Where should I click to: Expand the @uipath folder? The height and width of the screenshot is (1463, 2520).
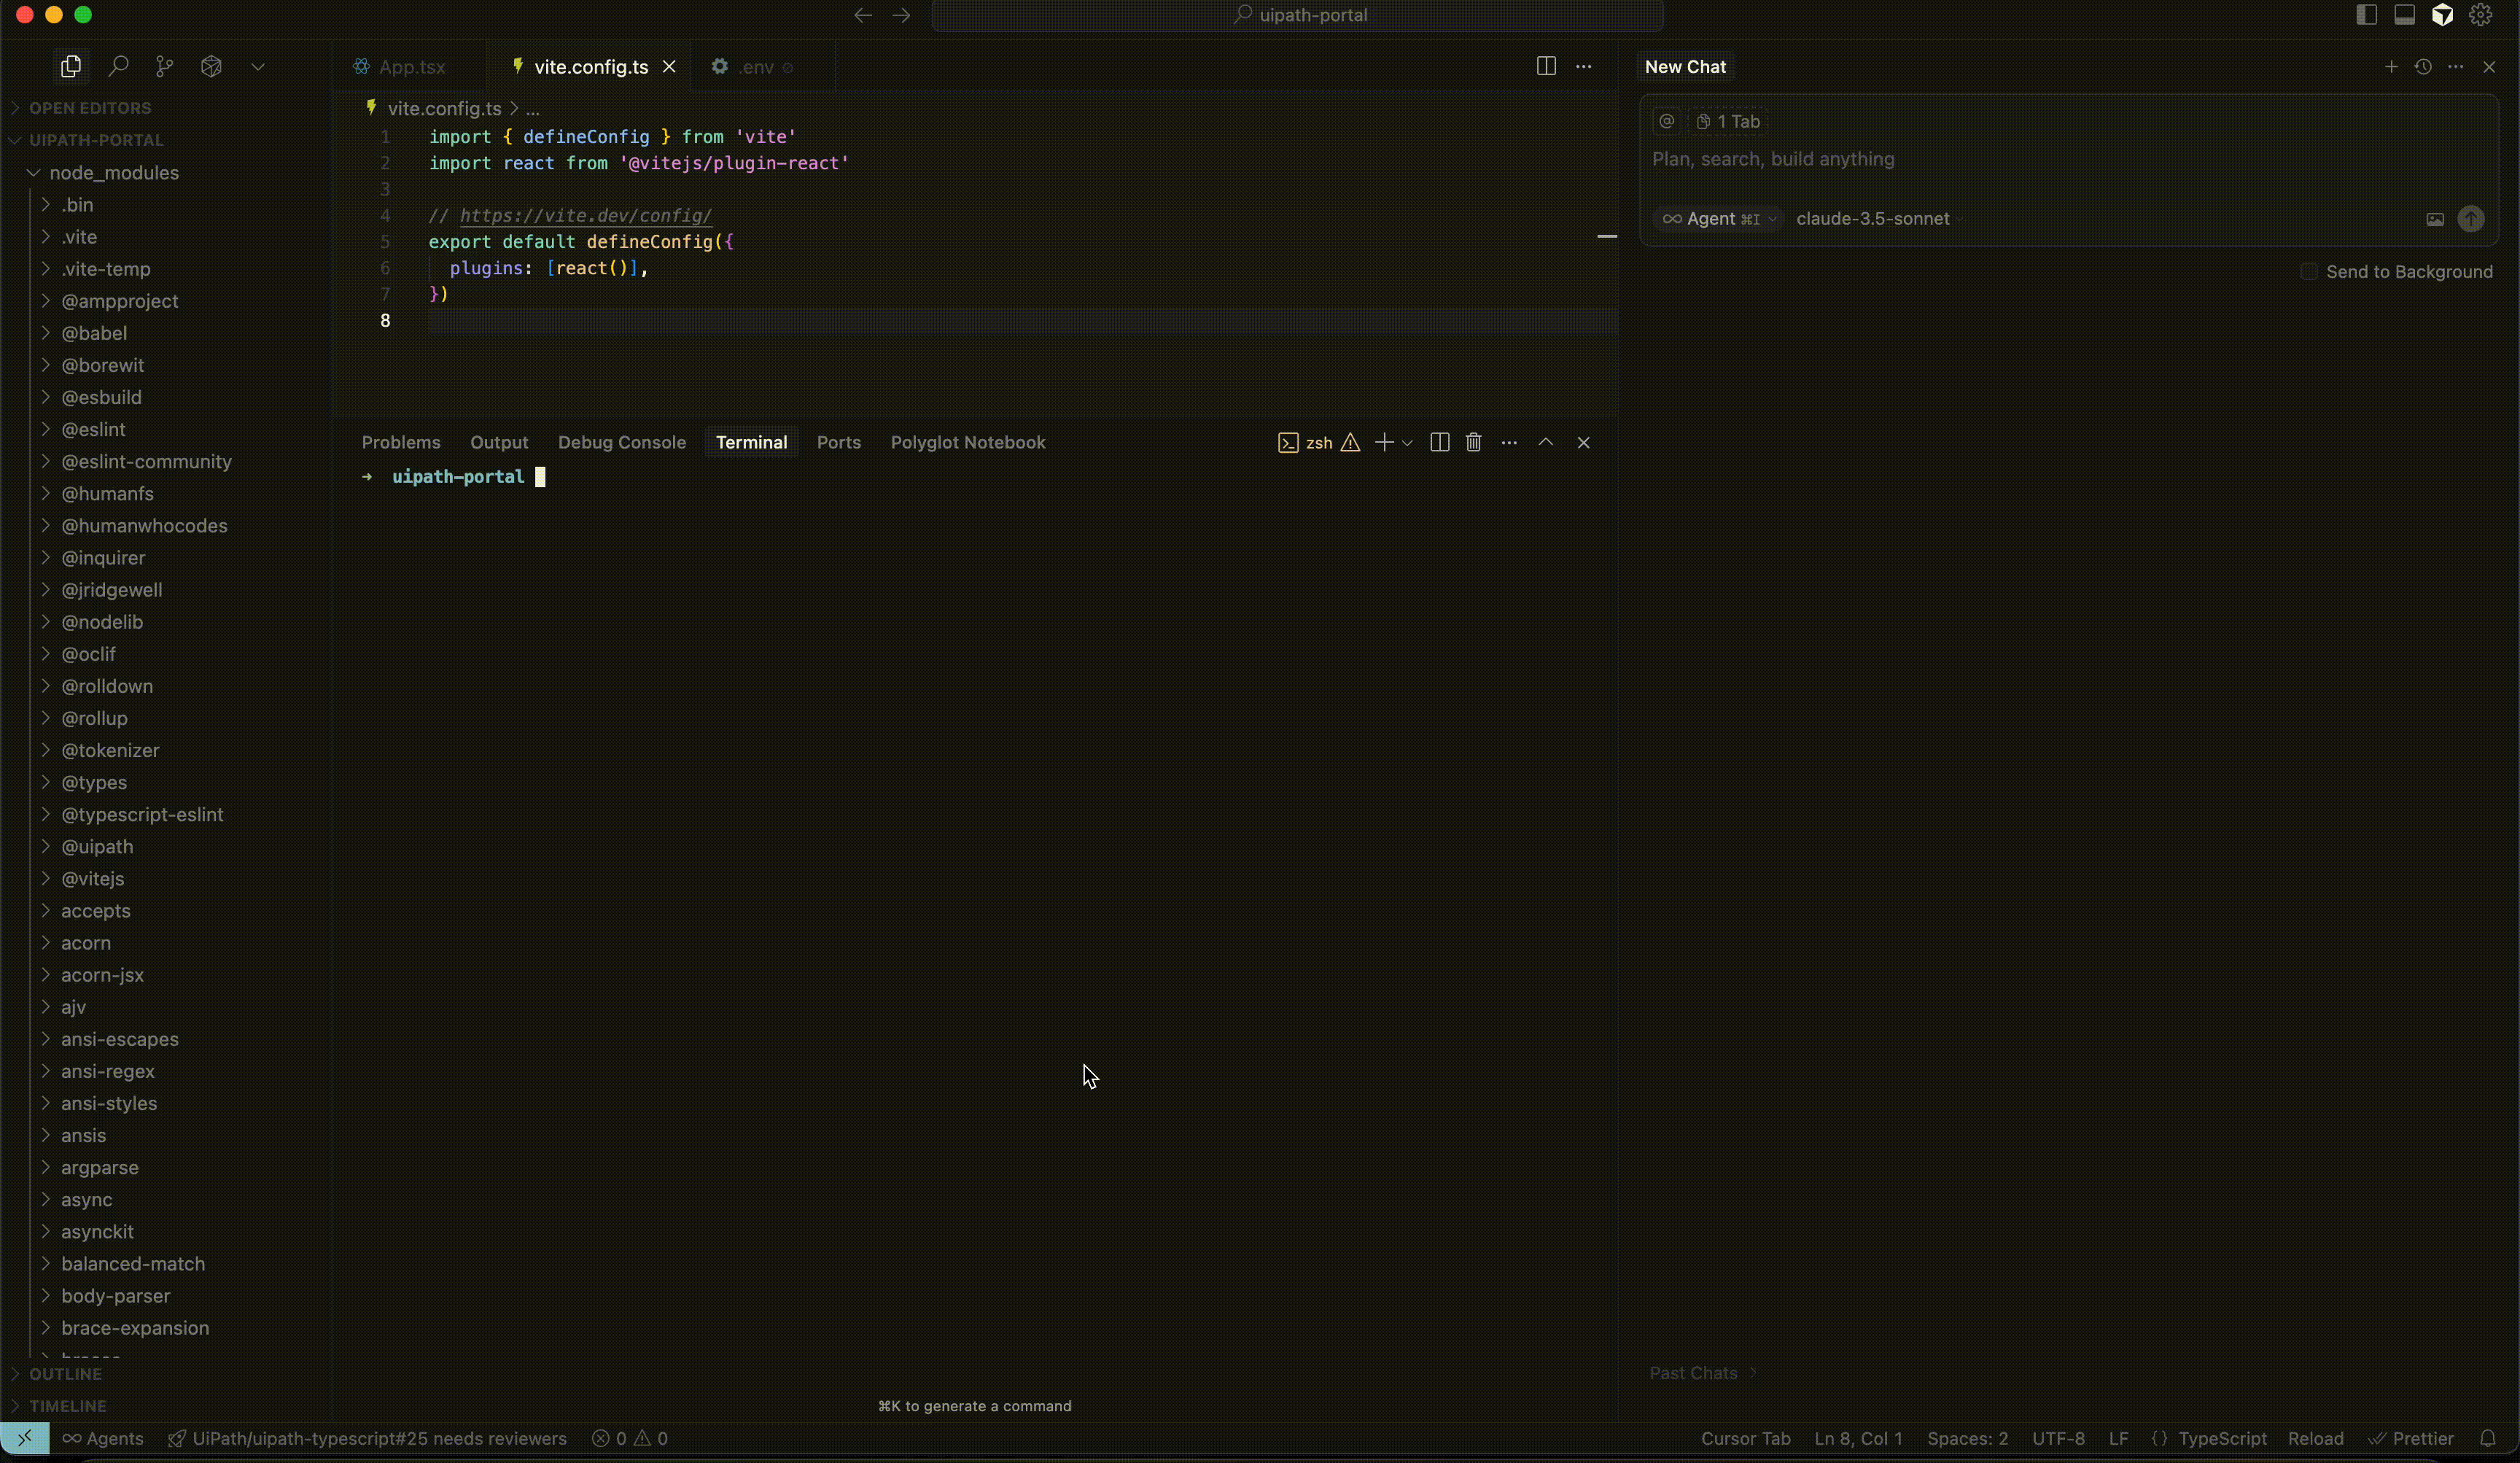(97, 846)
